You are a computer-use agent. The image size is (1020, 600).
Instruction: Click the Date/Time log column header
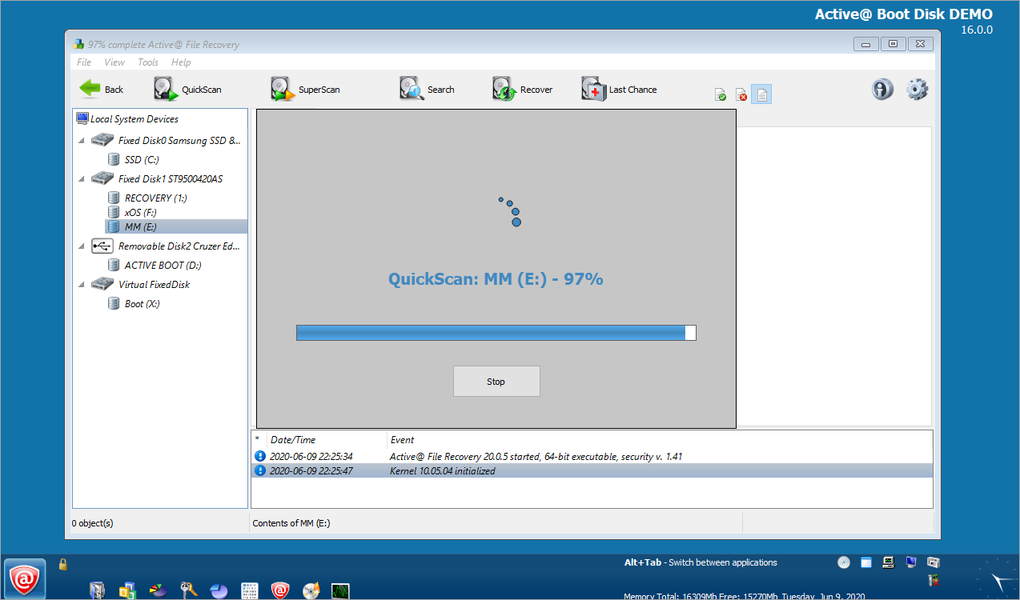[x=293, y=440]
